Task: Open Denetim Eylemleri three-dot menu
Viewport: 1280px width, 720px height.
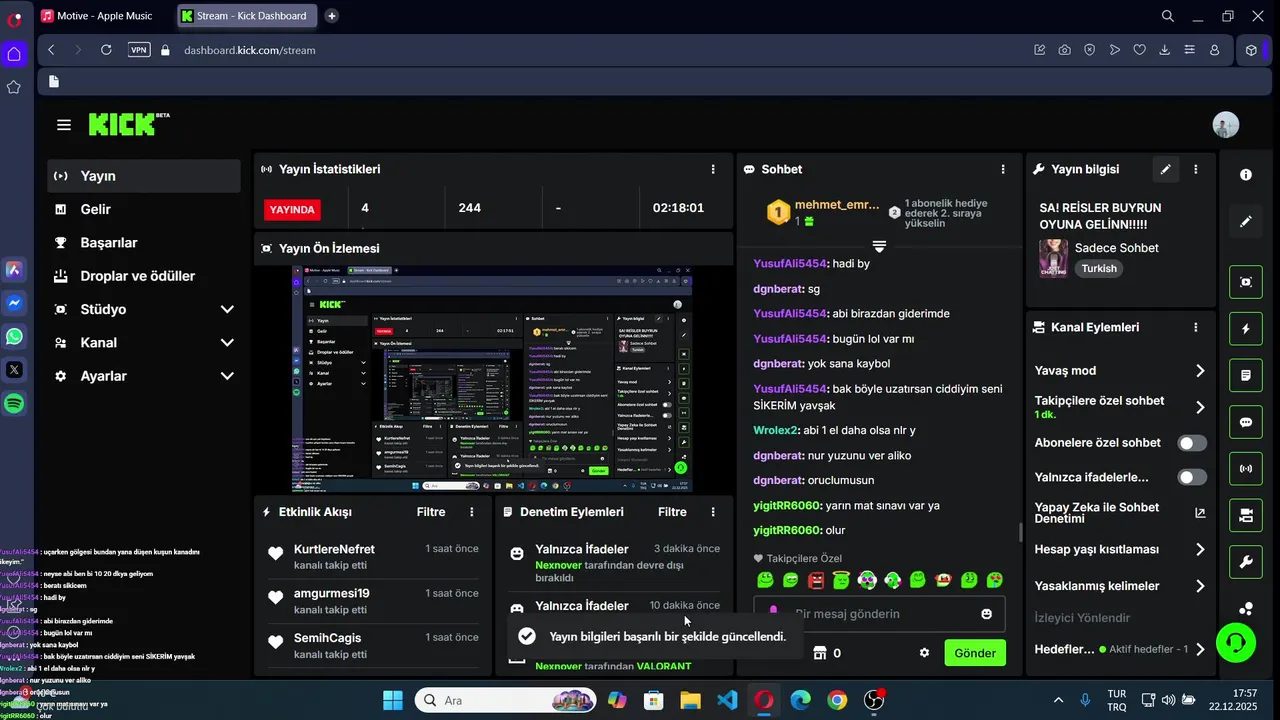Action: [713, 511]
